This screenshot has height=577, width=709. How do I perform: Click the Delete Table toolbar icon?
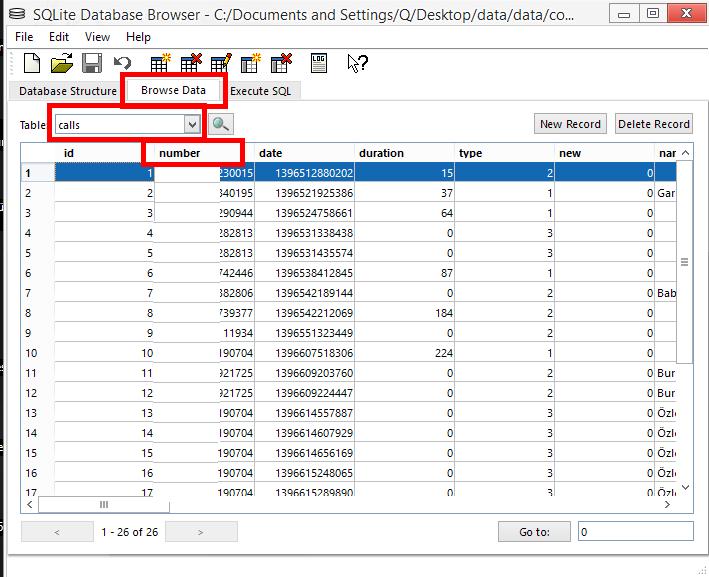coord(190,64)
